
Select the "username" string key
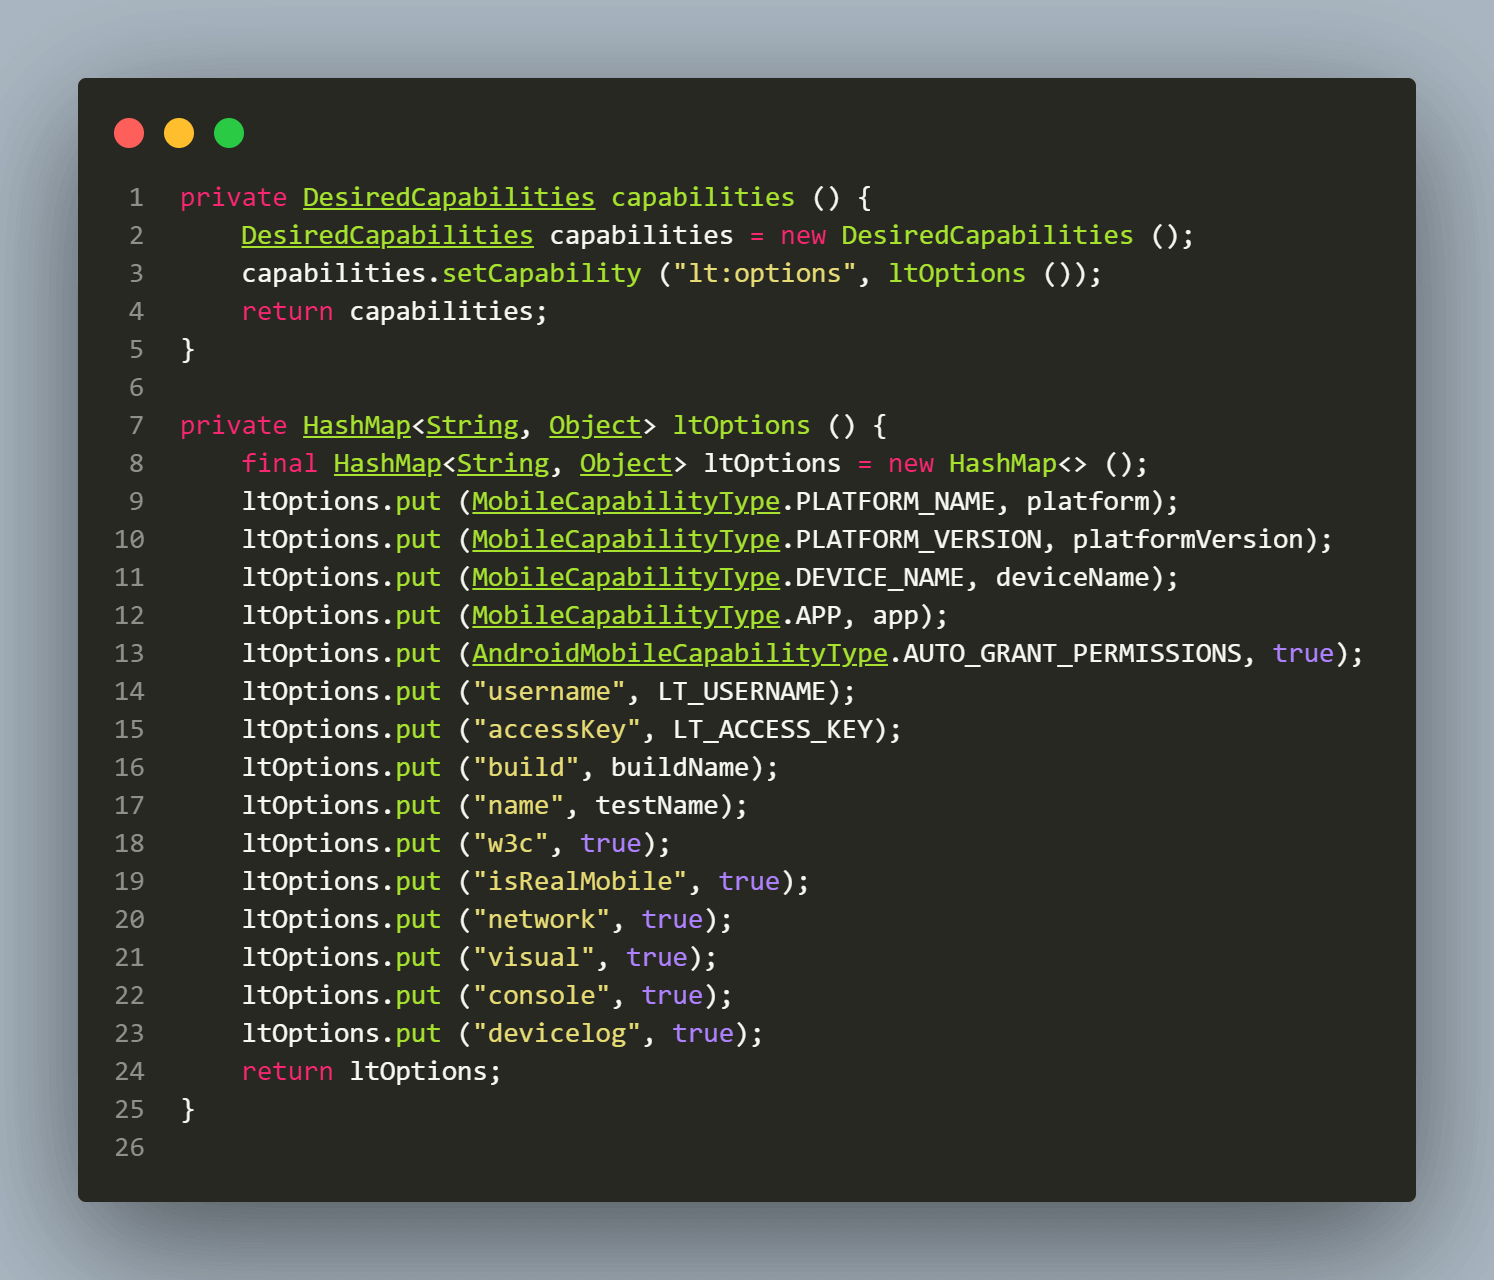click(549, 692)
